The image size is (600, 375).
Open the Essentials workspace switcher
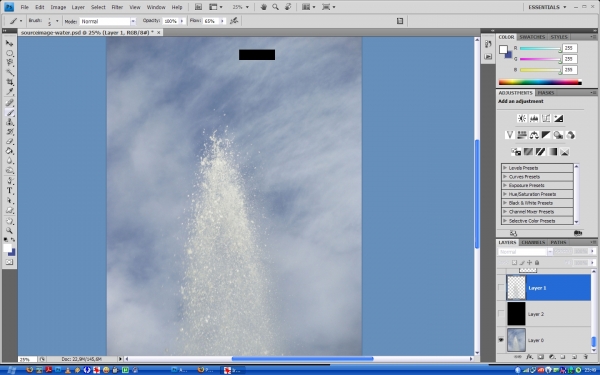tap(547, 7)
